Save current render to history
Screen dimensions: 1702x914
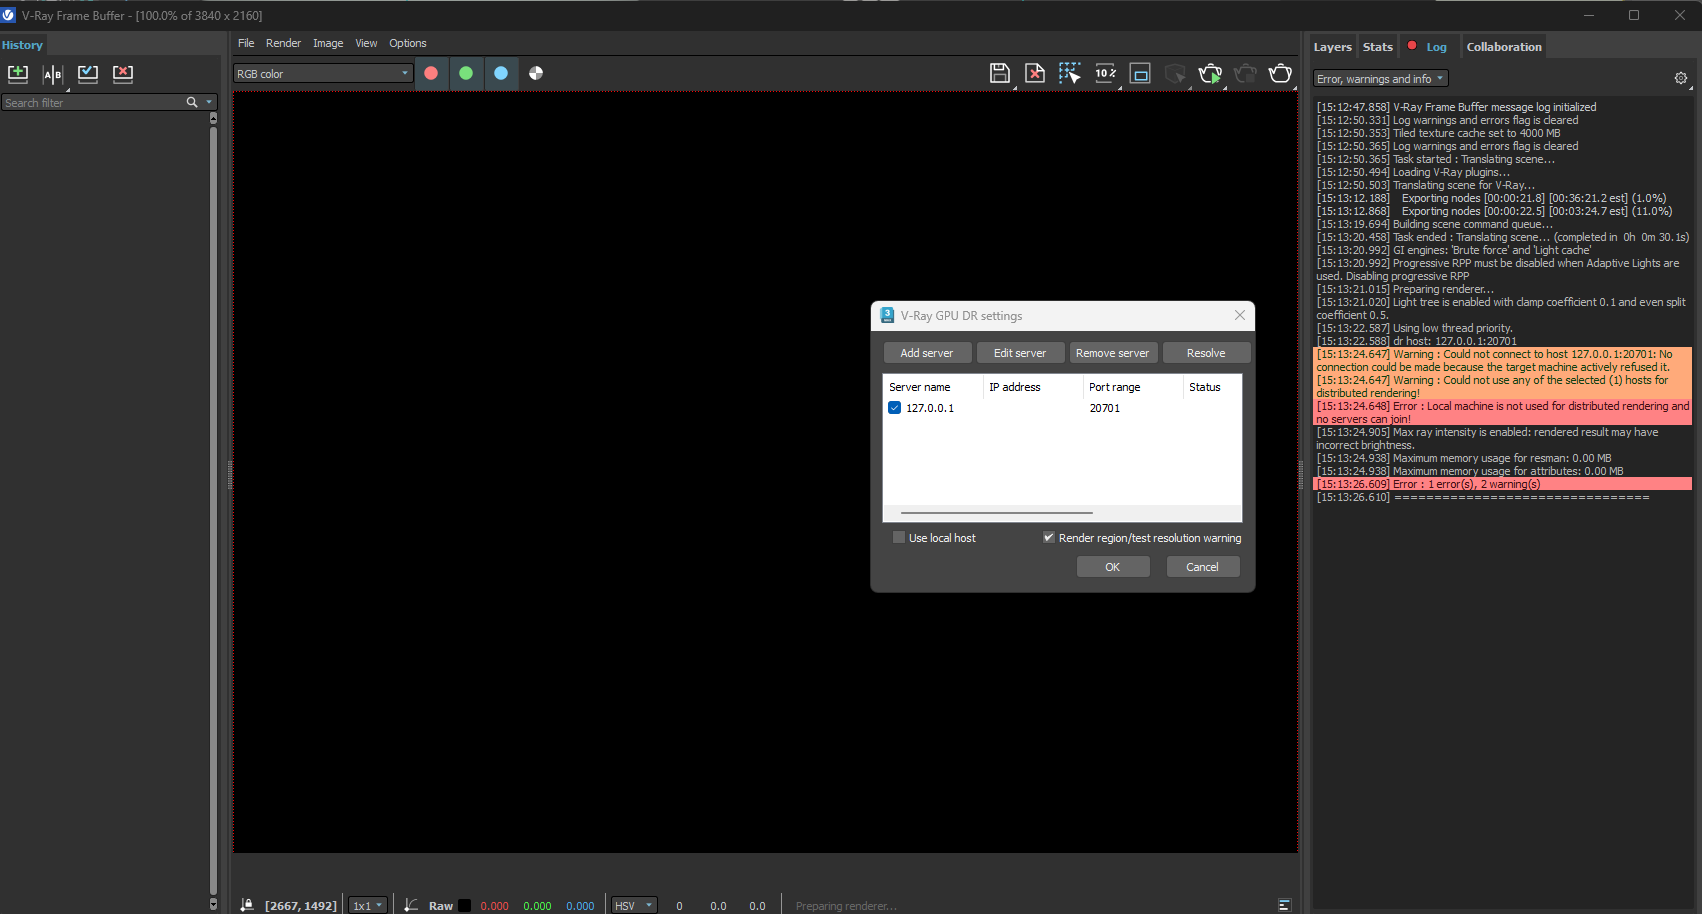pos(18,74)
